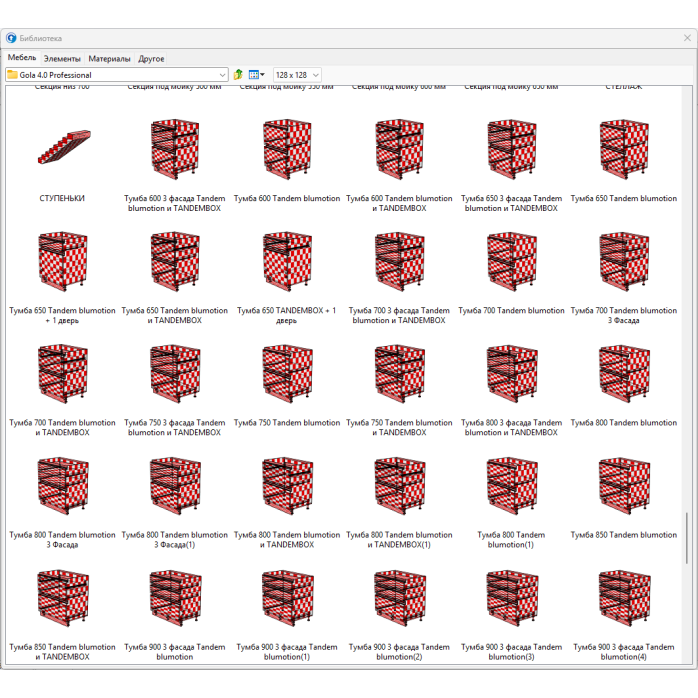Select Тумба 650 Tandem blumotion + 1 дверь thumbnail

point(63,261)
